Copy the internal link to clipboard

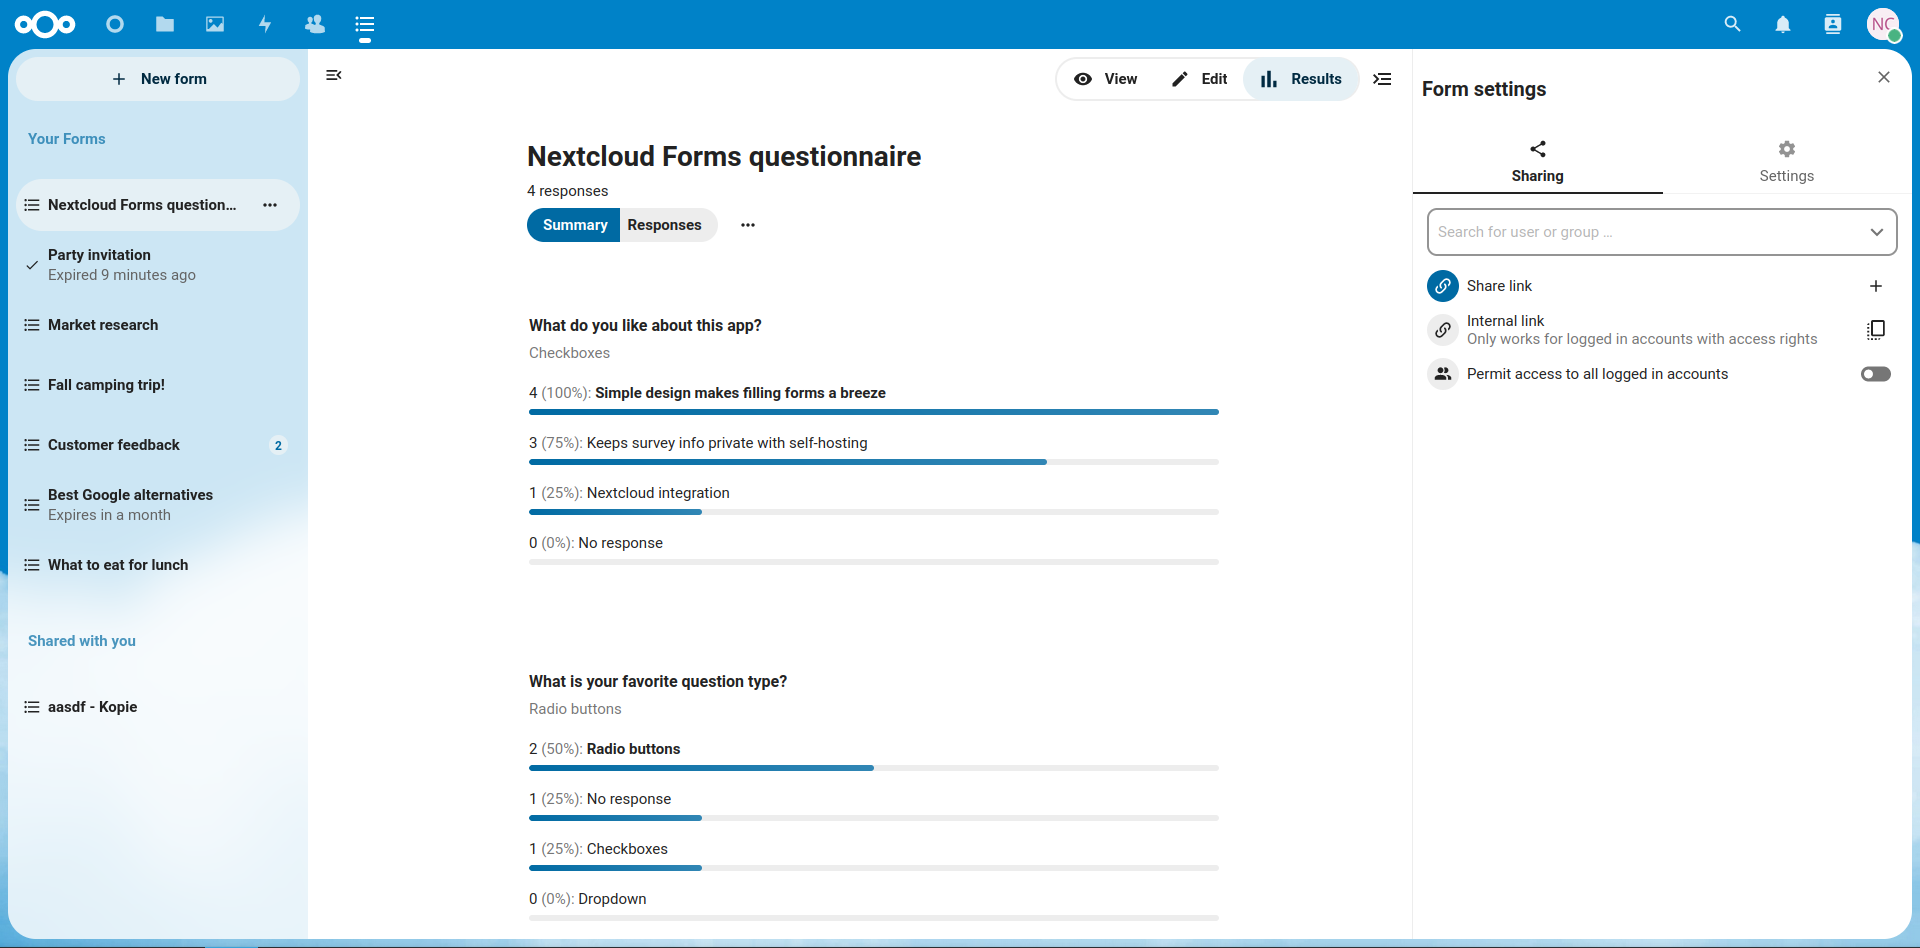(1876, 330)
